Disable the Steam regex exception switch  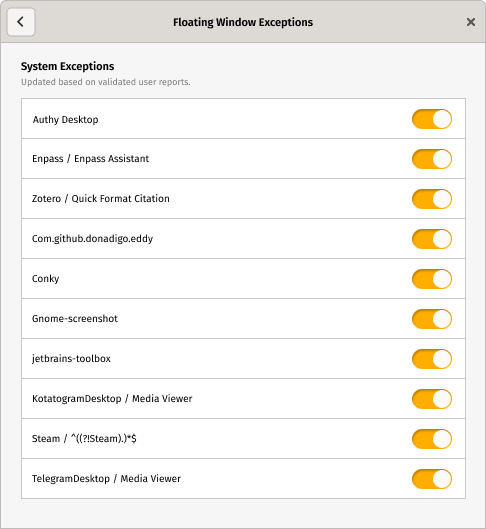pyautogui.click(x=432, y=439)
